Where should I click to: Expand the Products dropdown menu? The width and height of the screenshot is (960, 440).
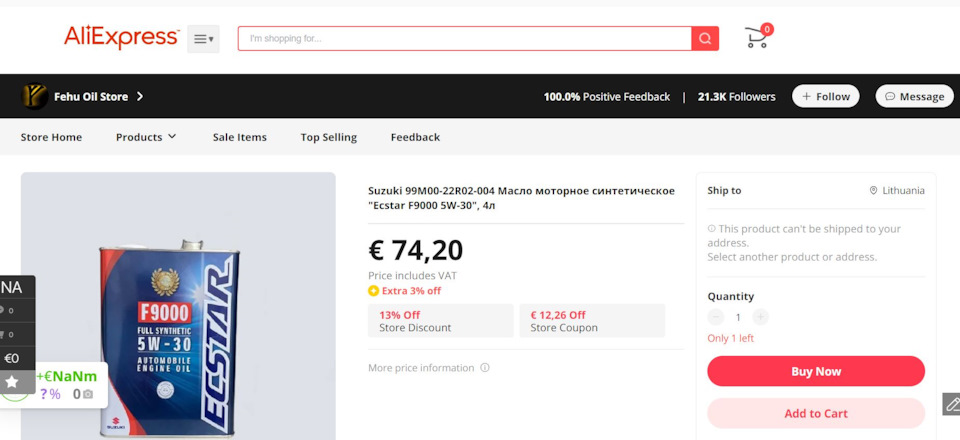146,137
